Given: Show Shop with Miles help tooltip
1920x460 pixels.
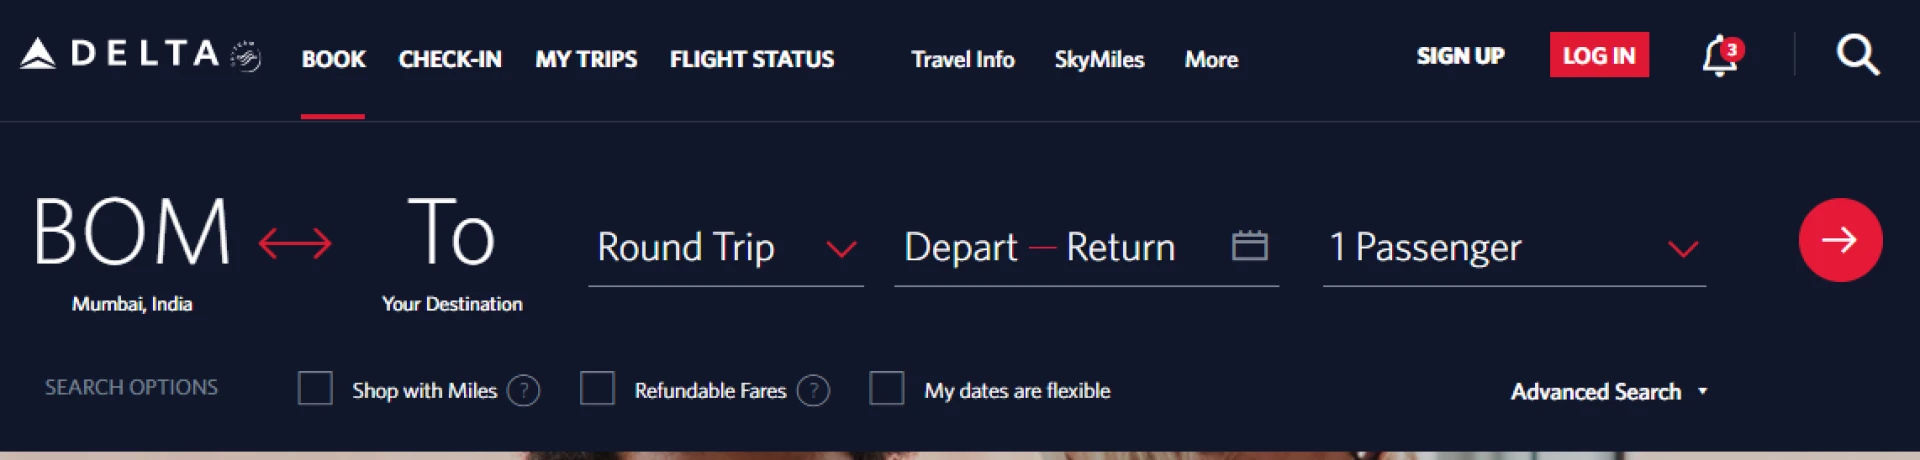Looking at the screenshot, I should click(523, 390).
